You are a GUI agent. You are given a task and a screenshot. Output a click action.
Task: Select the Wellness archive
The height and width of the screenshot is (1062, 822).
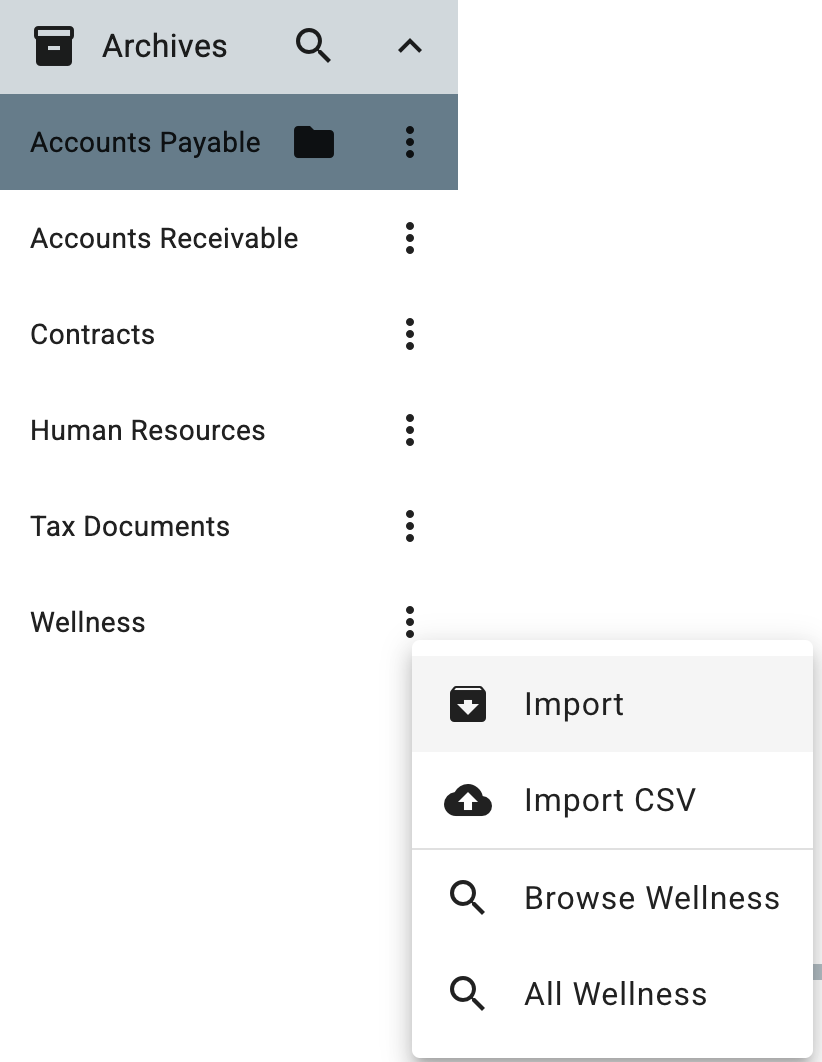88,622
